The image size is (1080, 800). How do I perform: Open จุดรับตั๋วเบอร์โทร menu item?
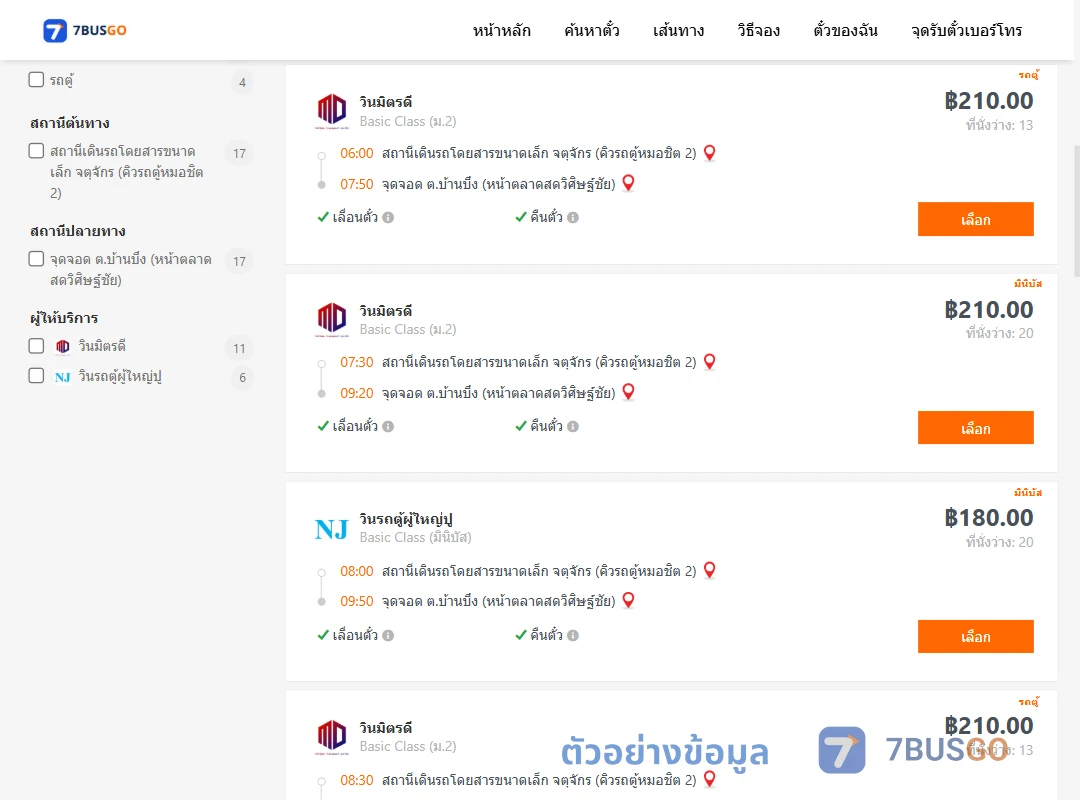pyautogui.click(x=966, y=30)
